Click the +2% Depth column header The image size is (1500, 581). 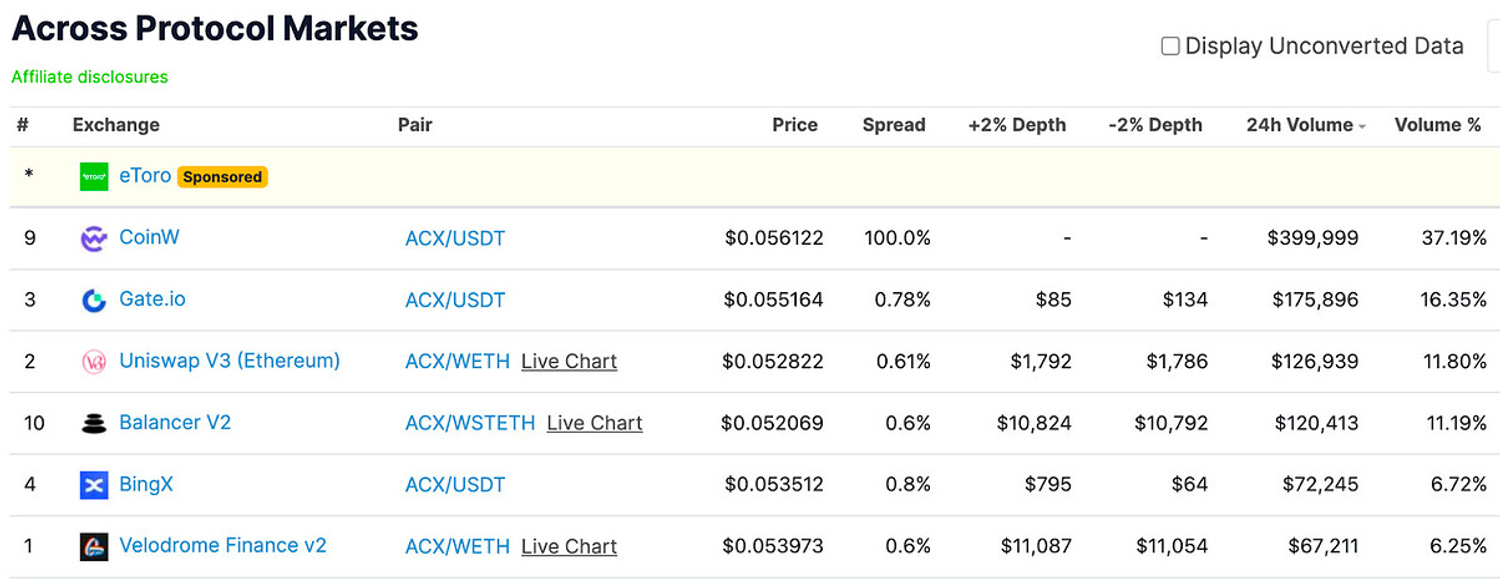pyautogui.click(x=1017, y=125)
